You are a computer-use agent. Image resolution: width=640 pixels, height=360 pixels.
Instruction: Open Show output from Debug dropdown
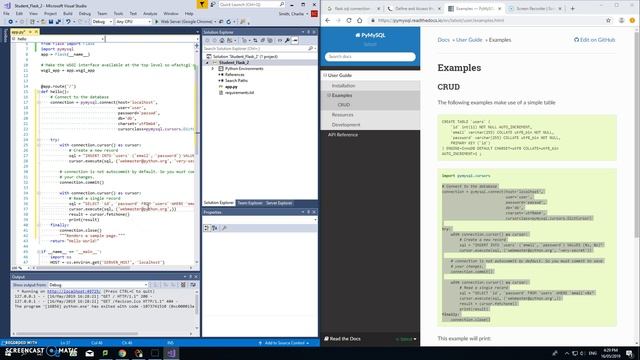click(x=98, y=284)
